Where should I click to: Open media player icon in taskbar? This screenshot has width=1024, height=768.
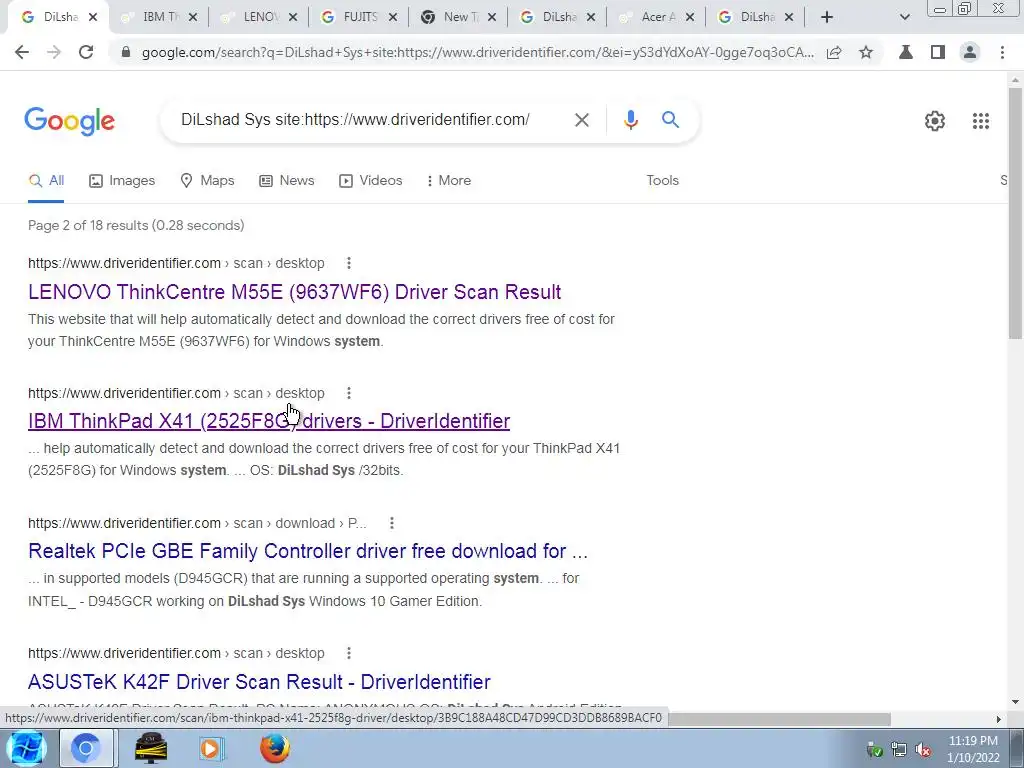(x=212, y=748)
